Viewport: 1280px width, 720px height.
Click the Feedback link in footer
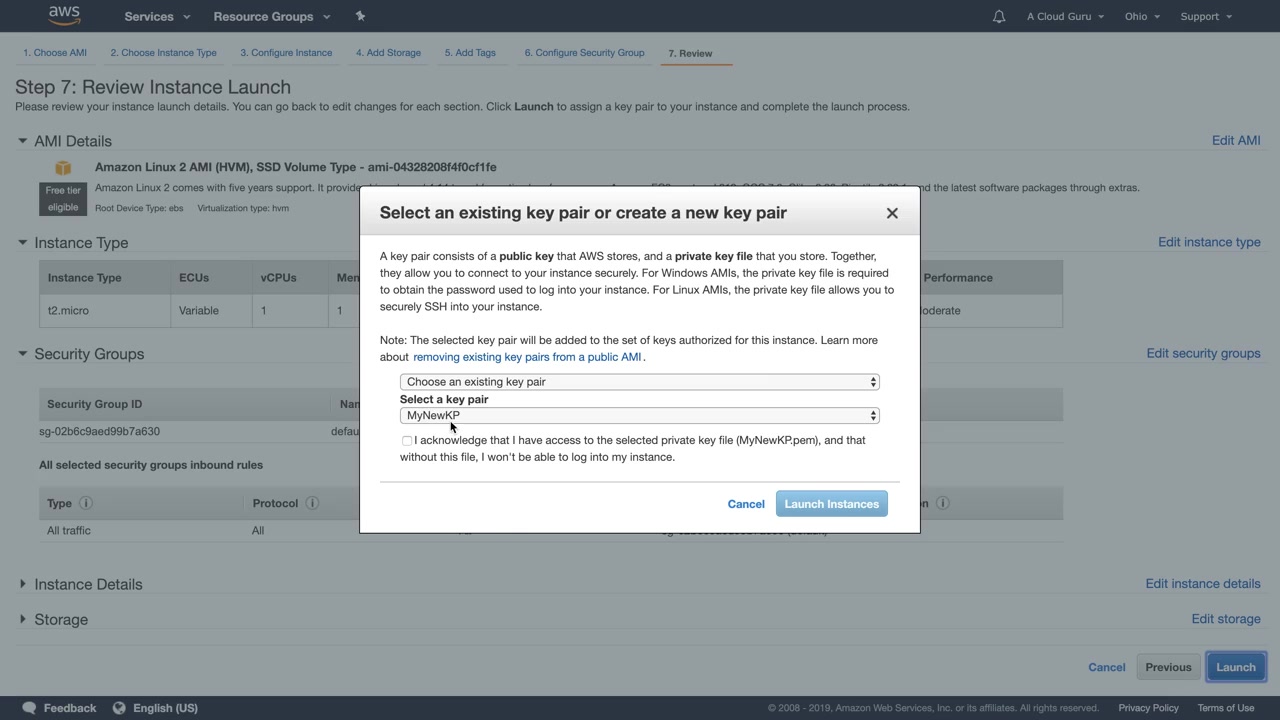pyautogui.click(x=70, y=708)
